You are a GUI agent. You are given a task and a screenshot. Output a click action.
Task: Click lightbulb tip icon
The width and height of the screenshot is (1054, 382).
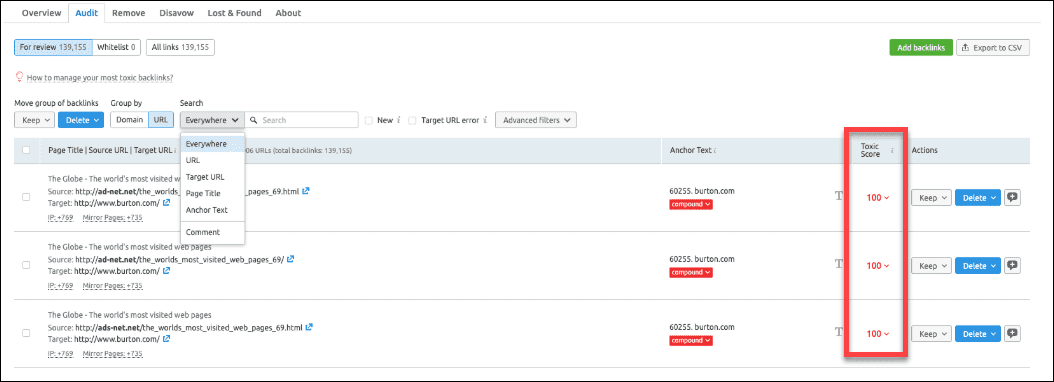pyautogui.click(x=19, y=77)
